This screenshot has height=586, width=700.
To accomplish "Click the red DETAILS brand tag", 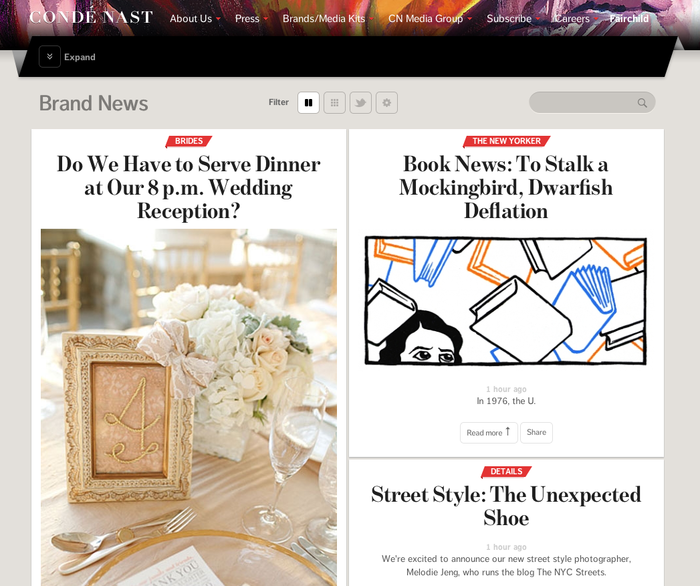I will pos(506,471).
